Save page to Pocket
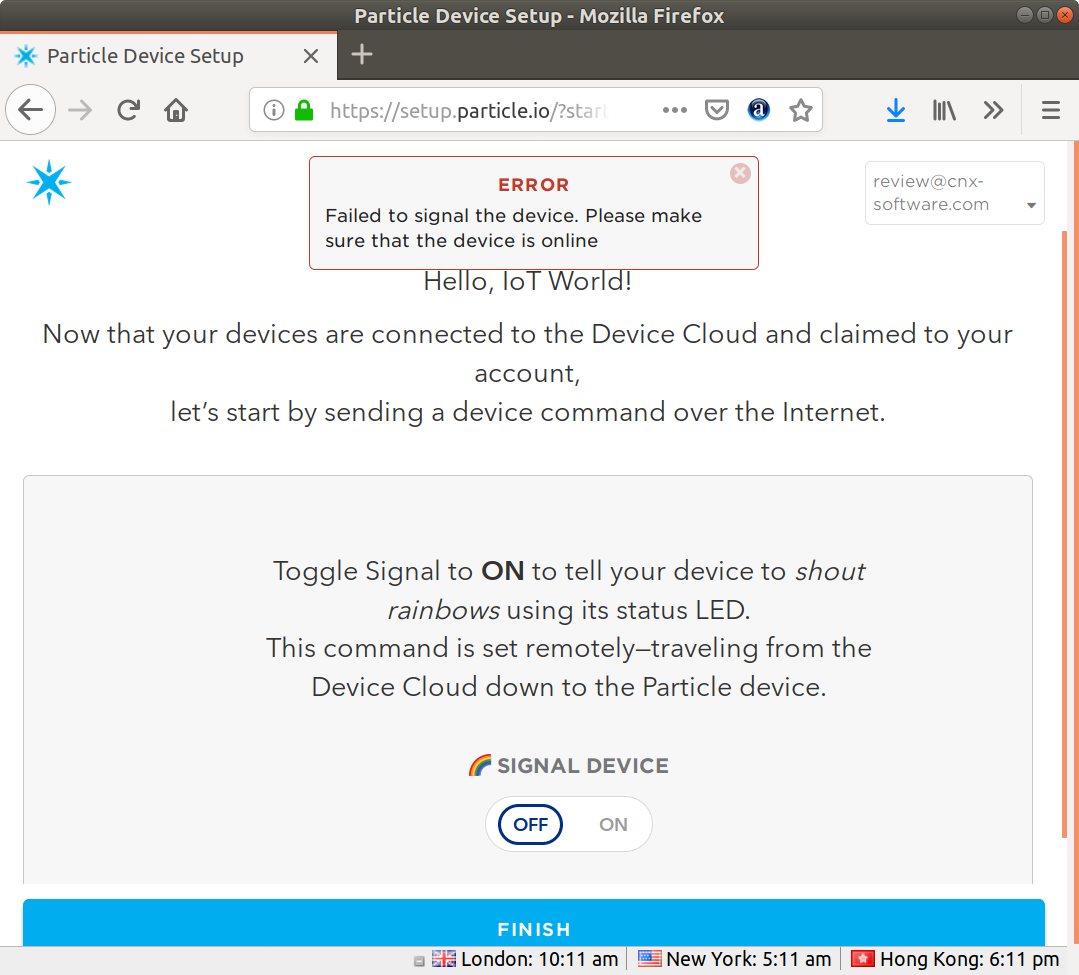 (717, 110)
